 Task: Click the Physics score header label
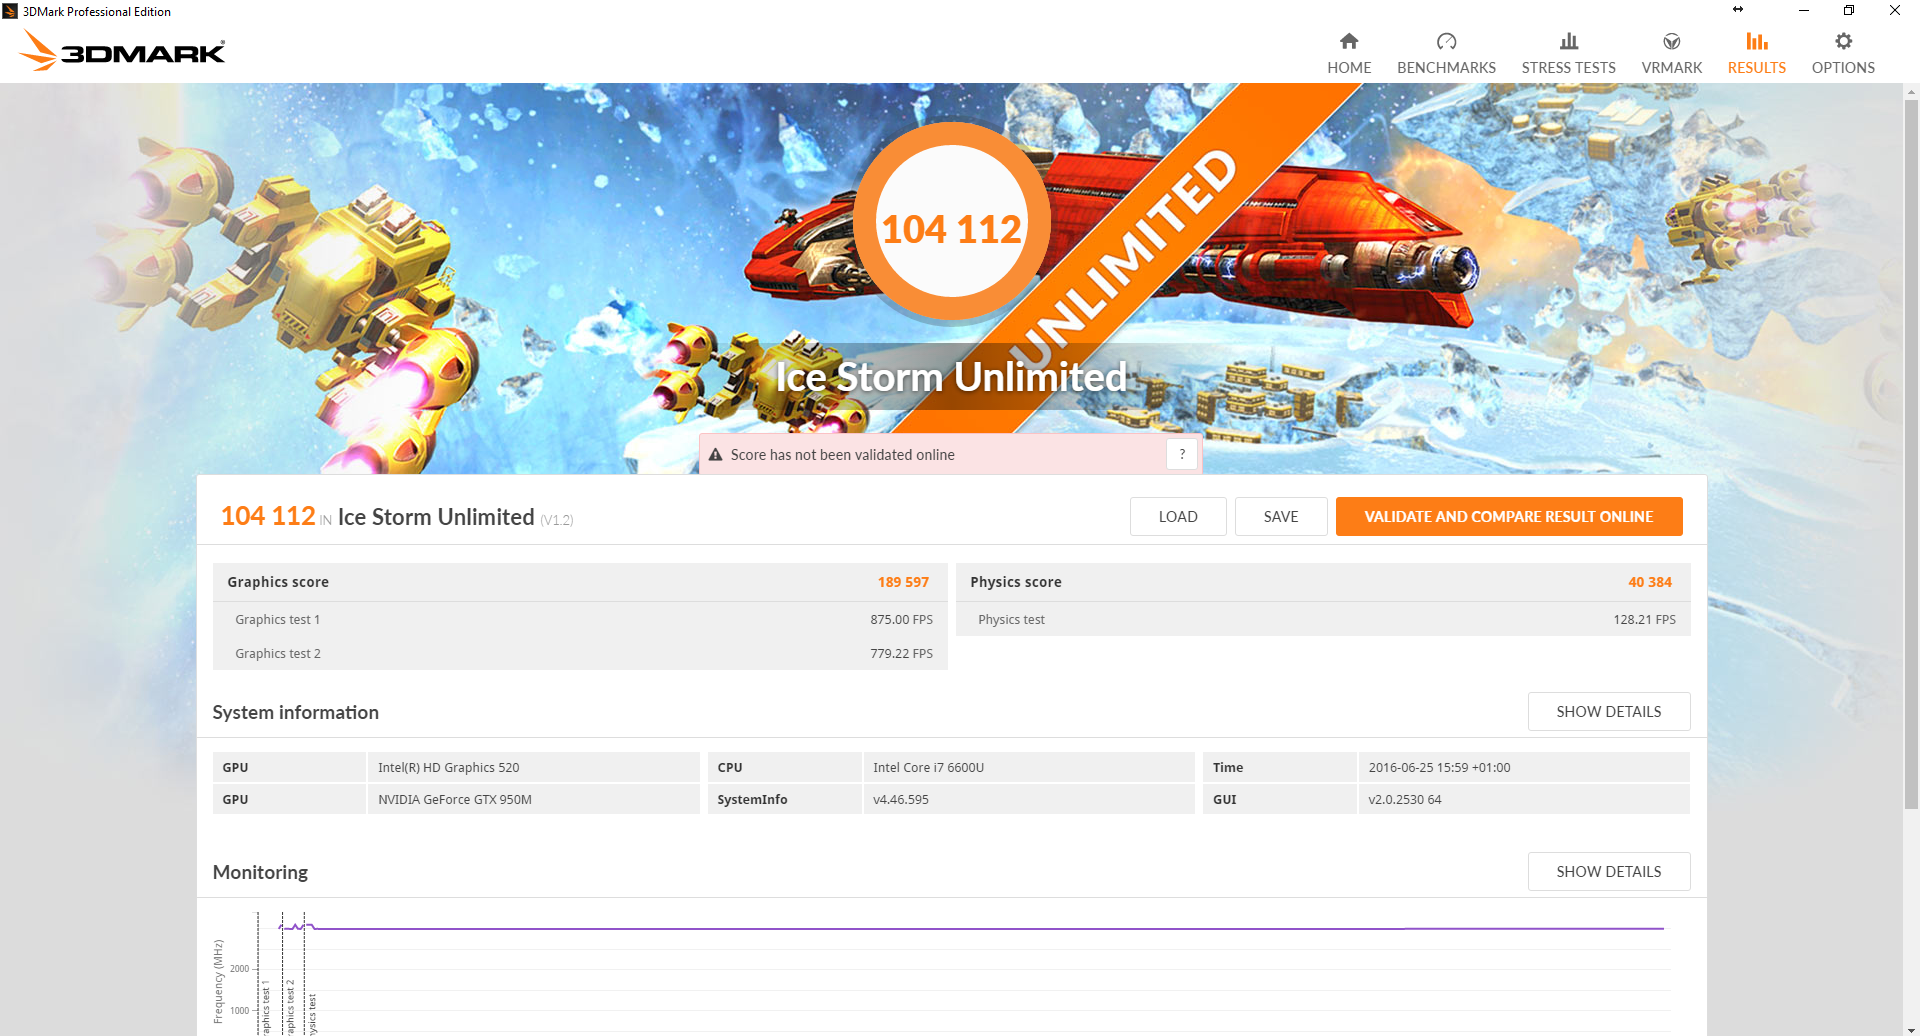pos(1016,582)
